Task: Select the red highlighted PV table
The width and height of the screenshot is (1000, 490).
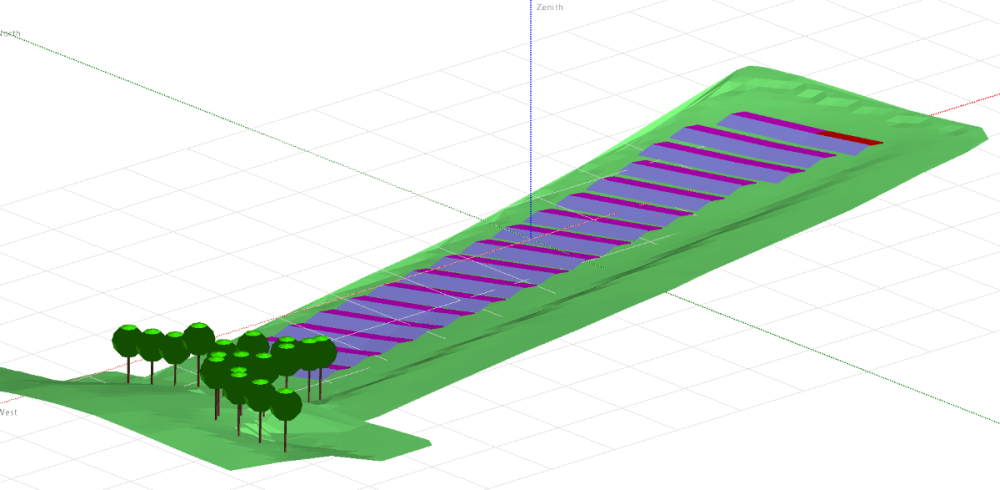Action: (849, 137)
